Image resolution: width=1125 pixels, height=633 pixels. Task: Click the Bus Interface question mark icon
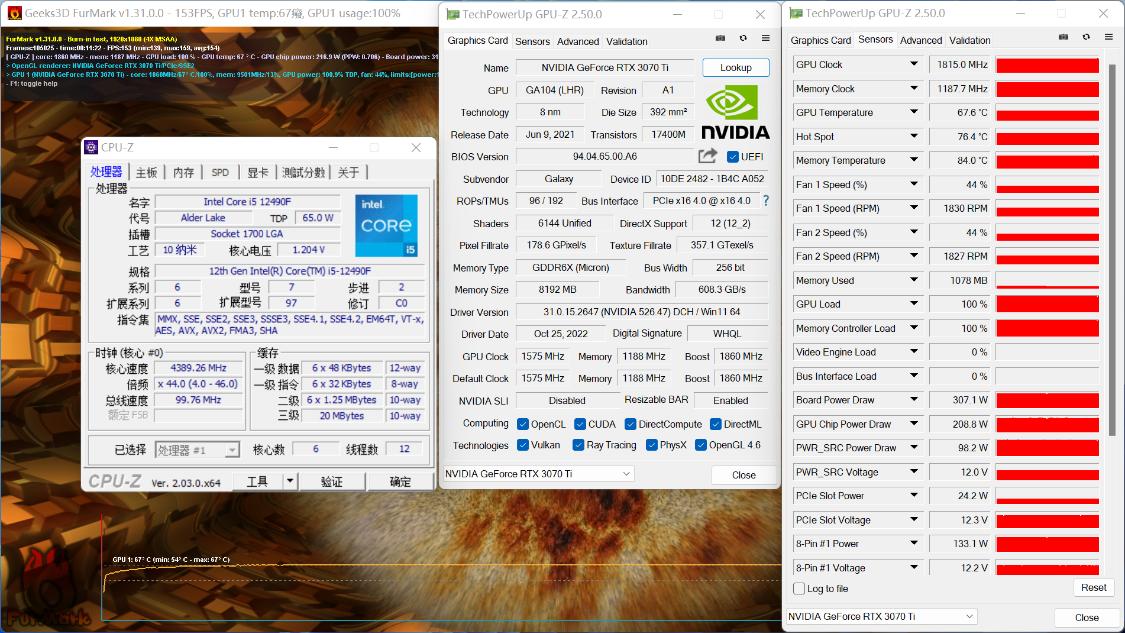pos(766,201)
